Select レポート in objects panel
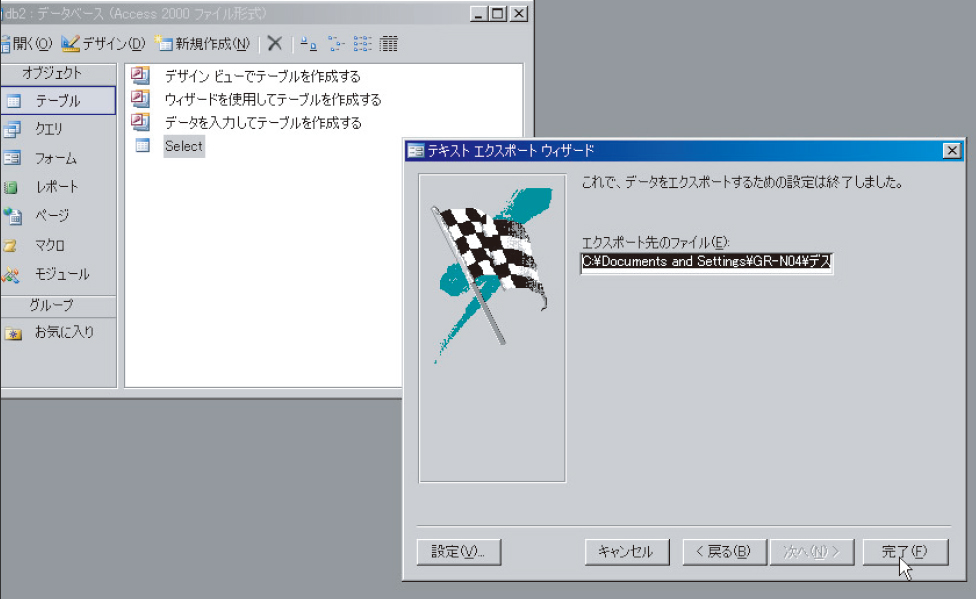Image resolution: width=976 pixels, height=599 pixels. [58, 187]
